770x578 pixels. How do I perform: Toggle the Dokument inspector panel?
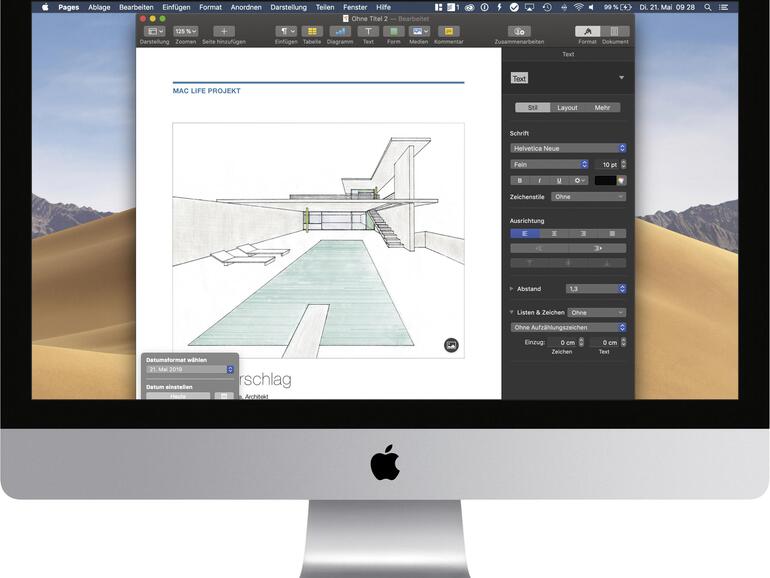[x=615, y=31]
